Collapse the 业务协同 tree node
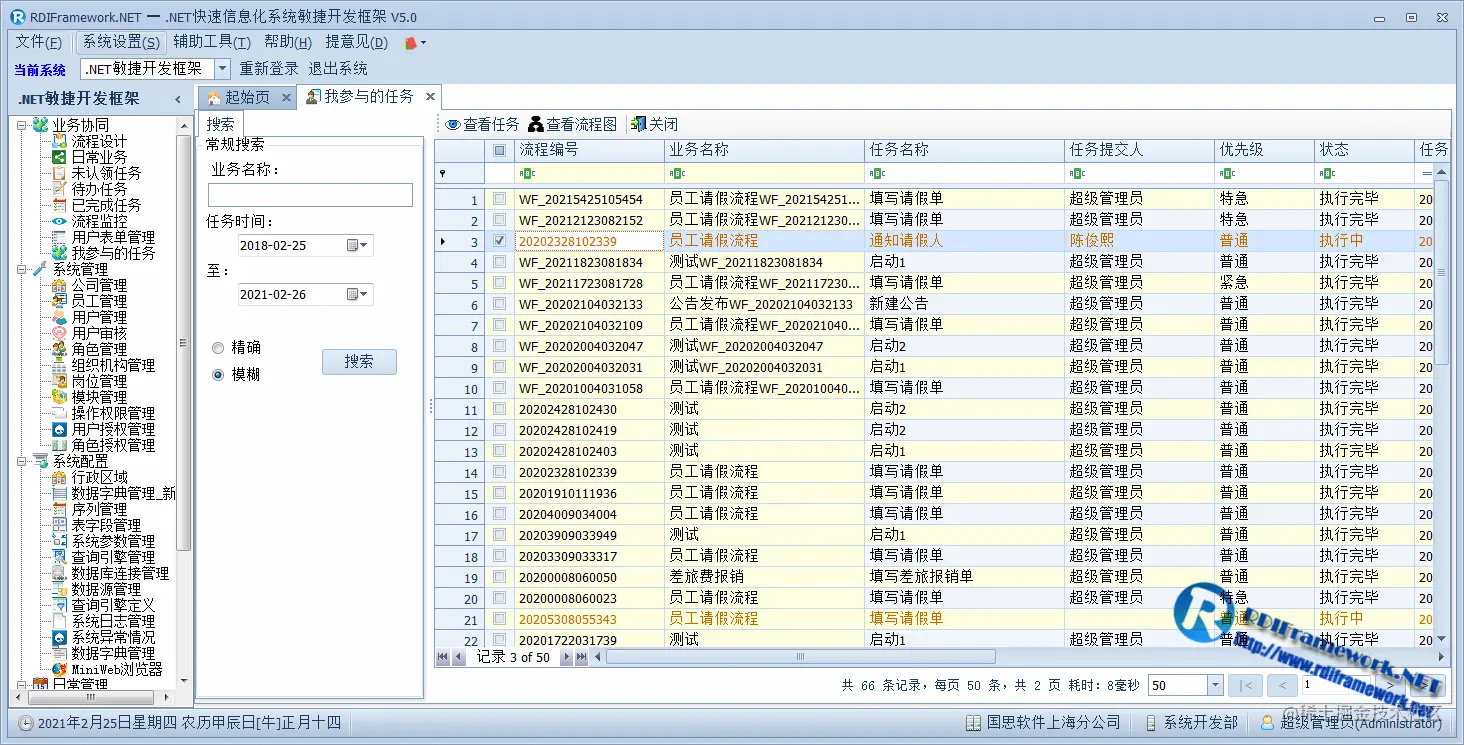The image size is (1464, 745). coord(21,125)
